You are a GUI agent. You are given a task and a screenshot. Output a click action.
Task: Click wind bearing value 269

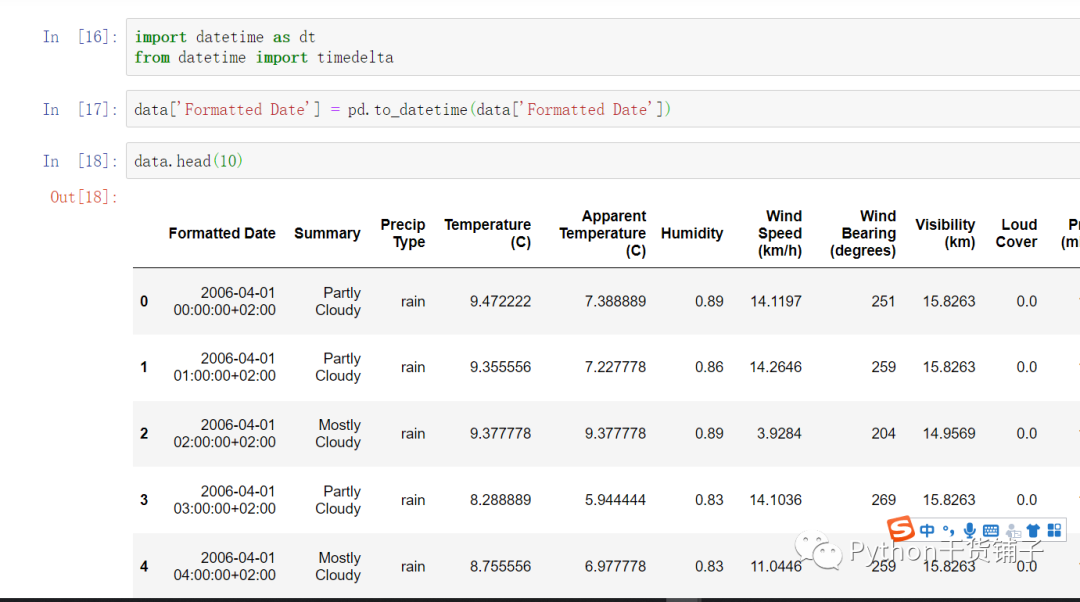(884, 499)
